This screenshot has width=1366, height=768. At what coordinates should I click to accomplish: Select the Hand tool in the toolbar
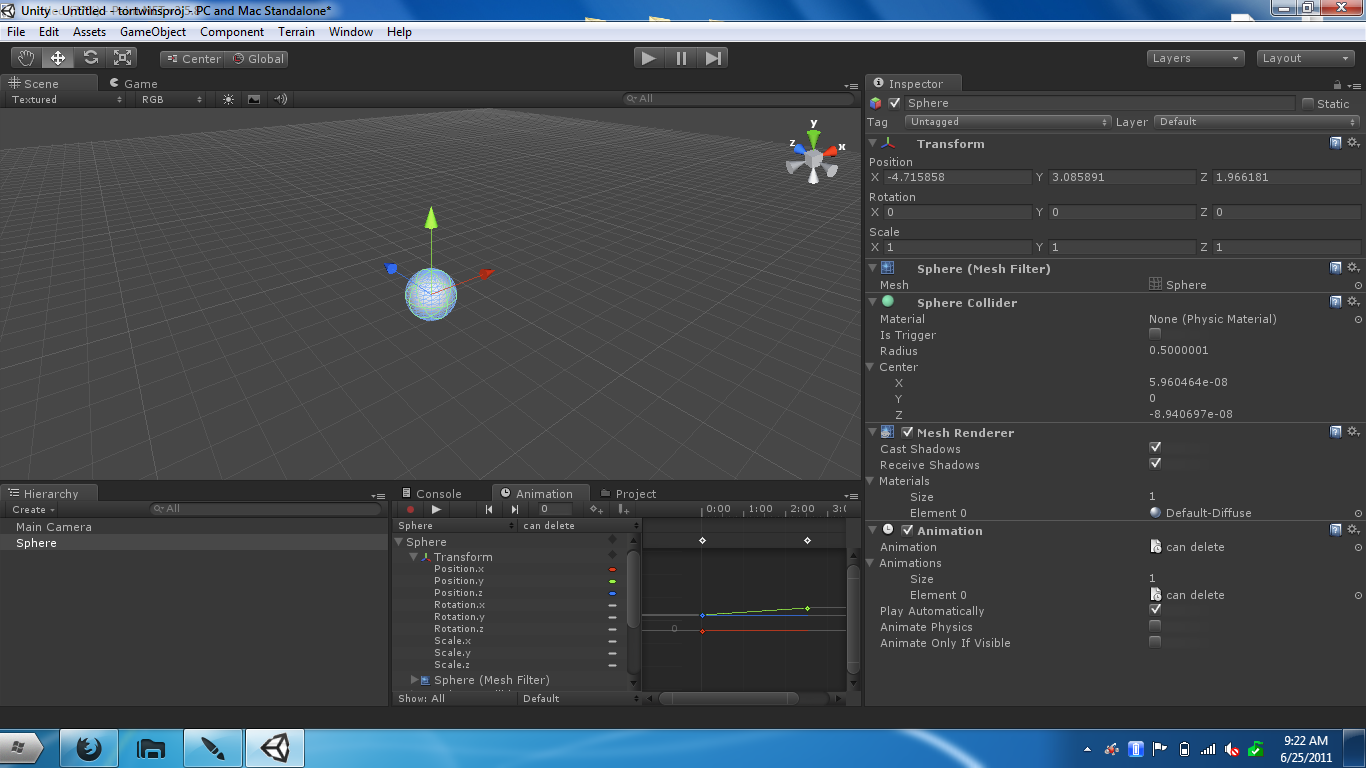[x=25, y=58]
